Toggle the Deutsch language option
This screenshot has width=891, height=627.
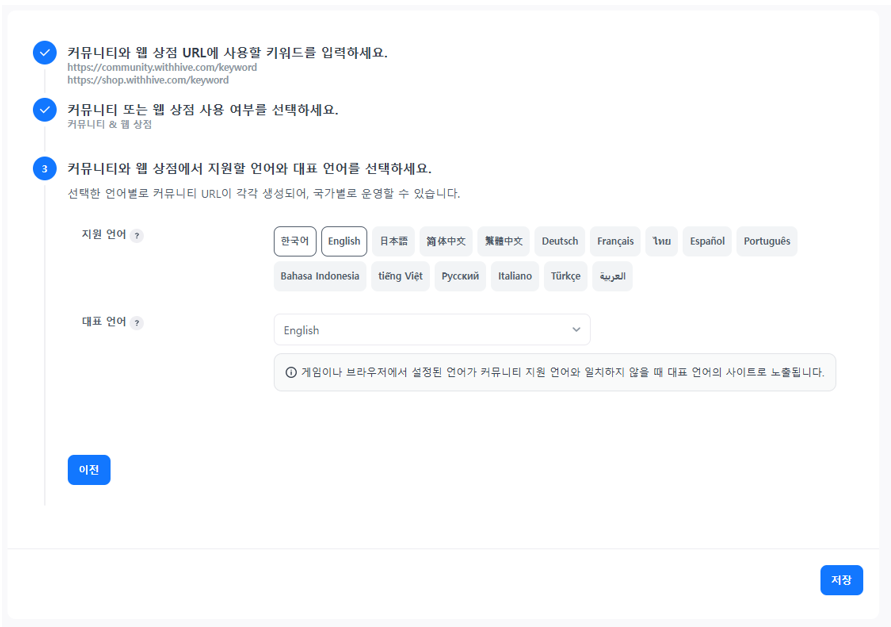(x=560, y=241)
